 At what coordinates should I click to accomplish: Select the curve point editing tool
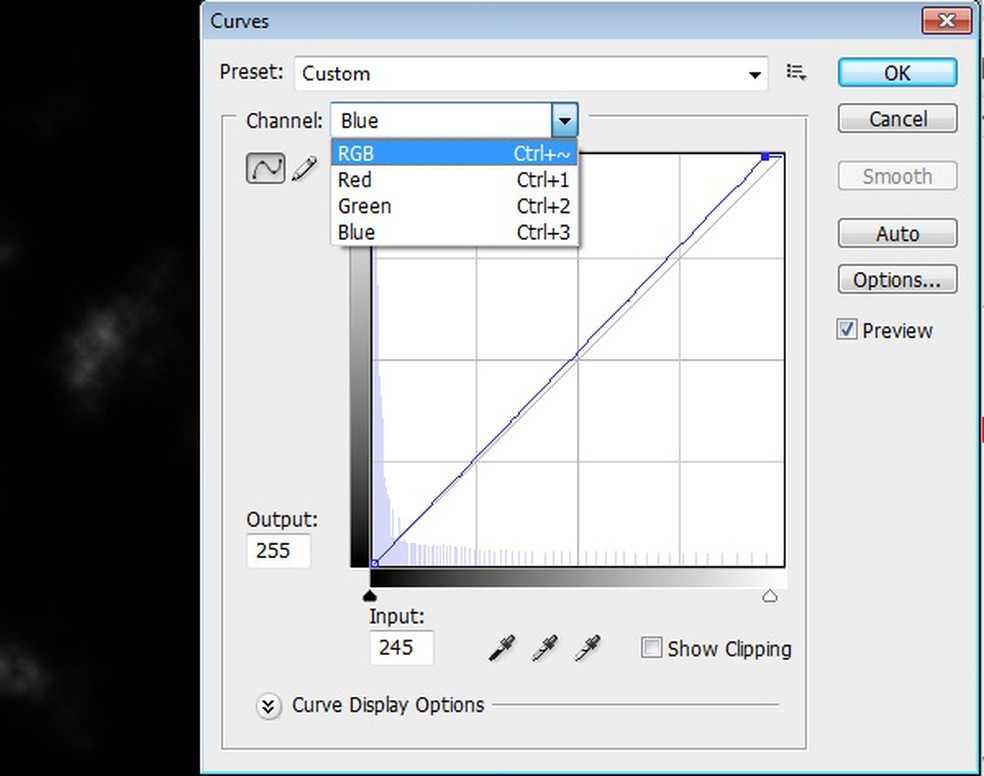(x=265, y=168)
